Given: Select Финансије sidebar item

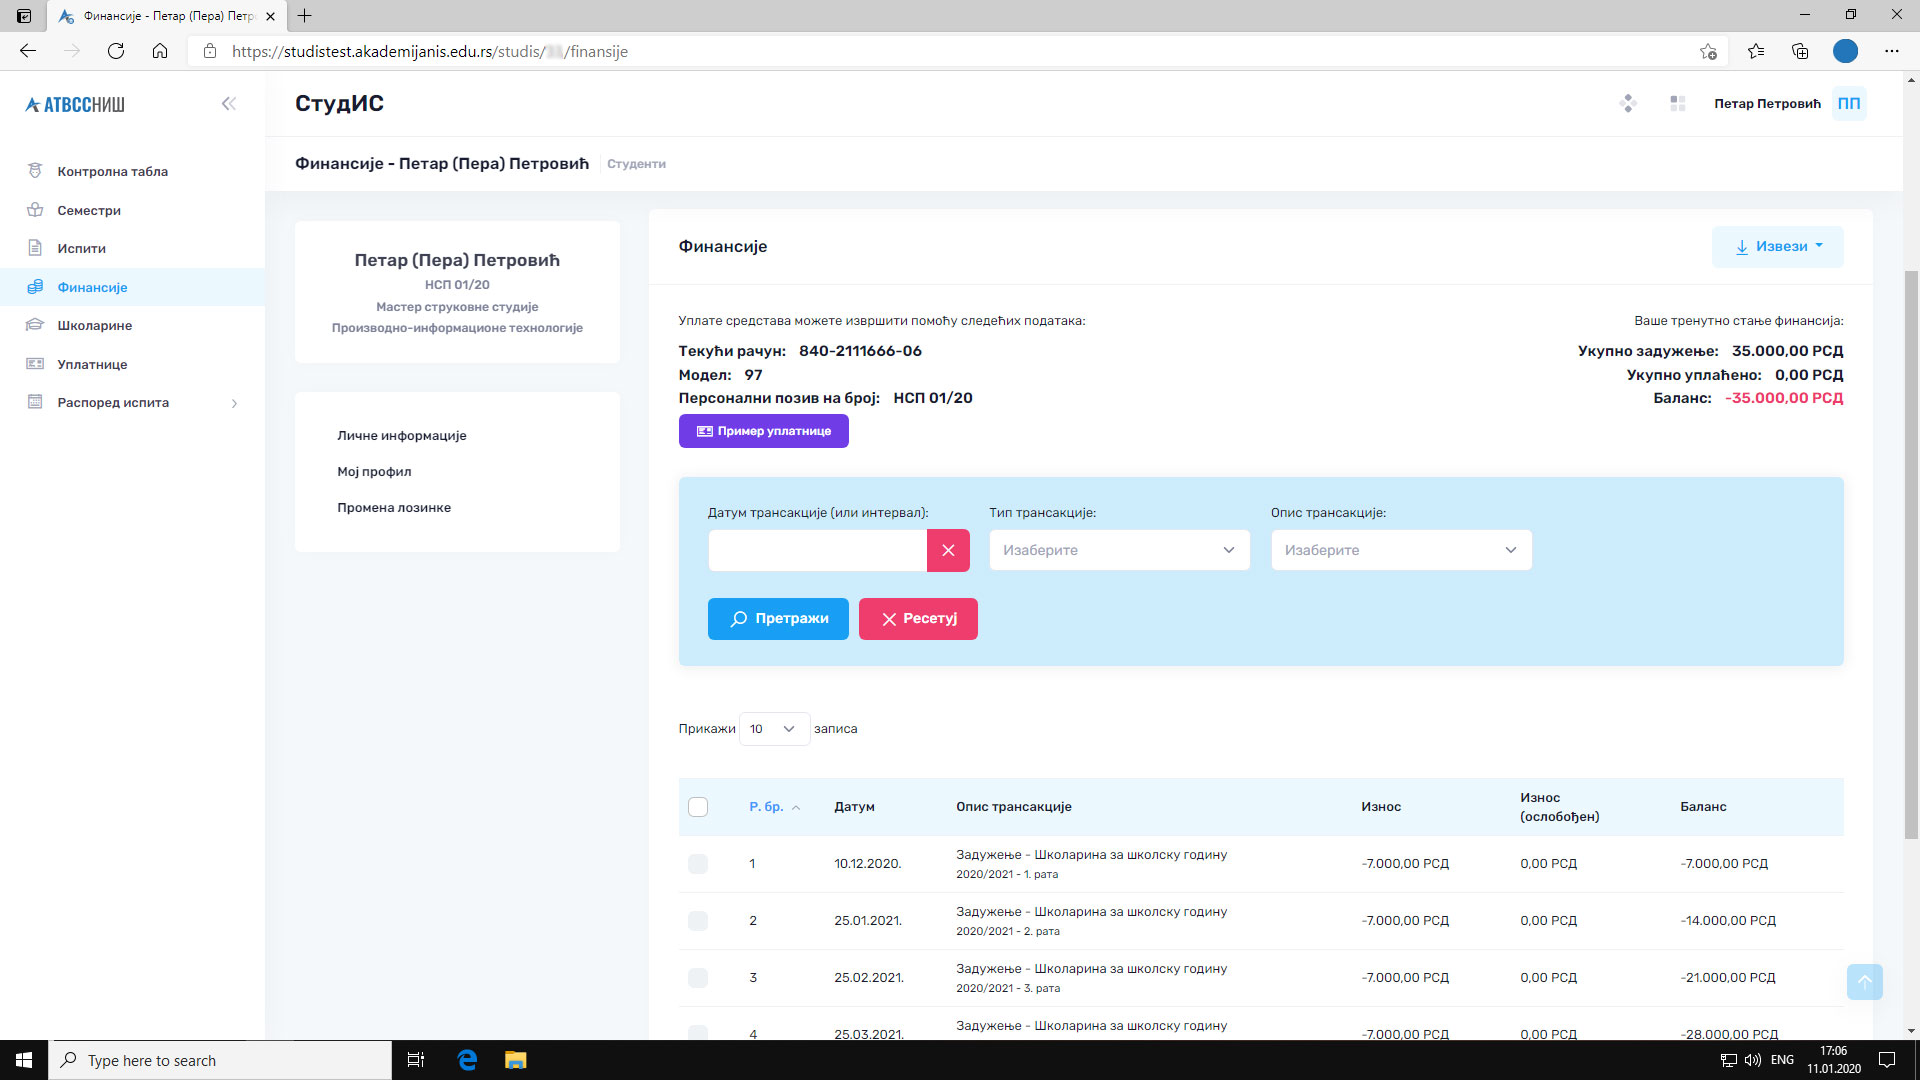Looking at the screenshot, I should [132, 287].
